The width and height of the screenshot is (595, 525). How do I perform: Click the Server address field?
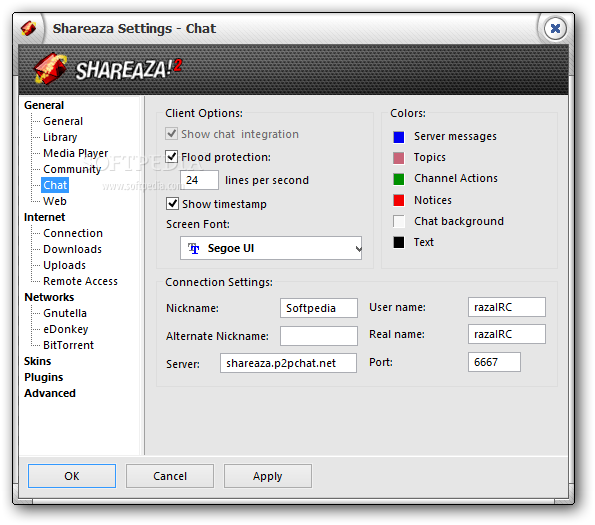pyautogui.click(x=288, y=363)
